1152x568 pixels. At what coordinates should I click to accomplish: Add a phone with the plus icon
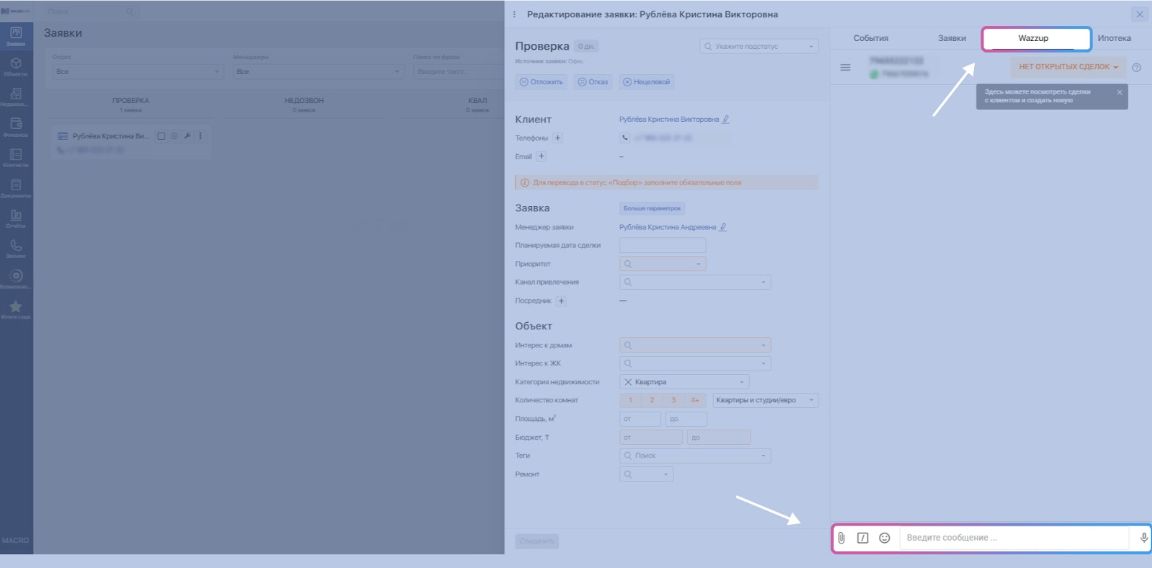[558, 138]
